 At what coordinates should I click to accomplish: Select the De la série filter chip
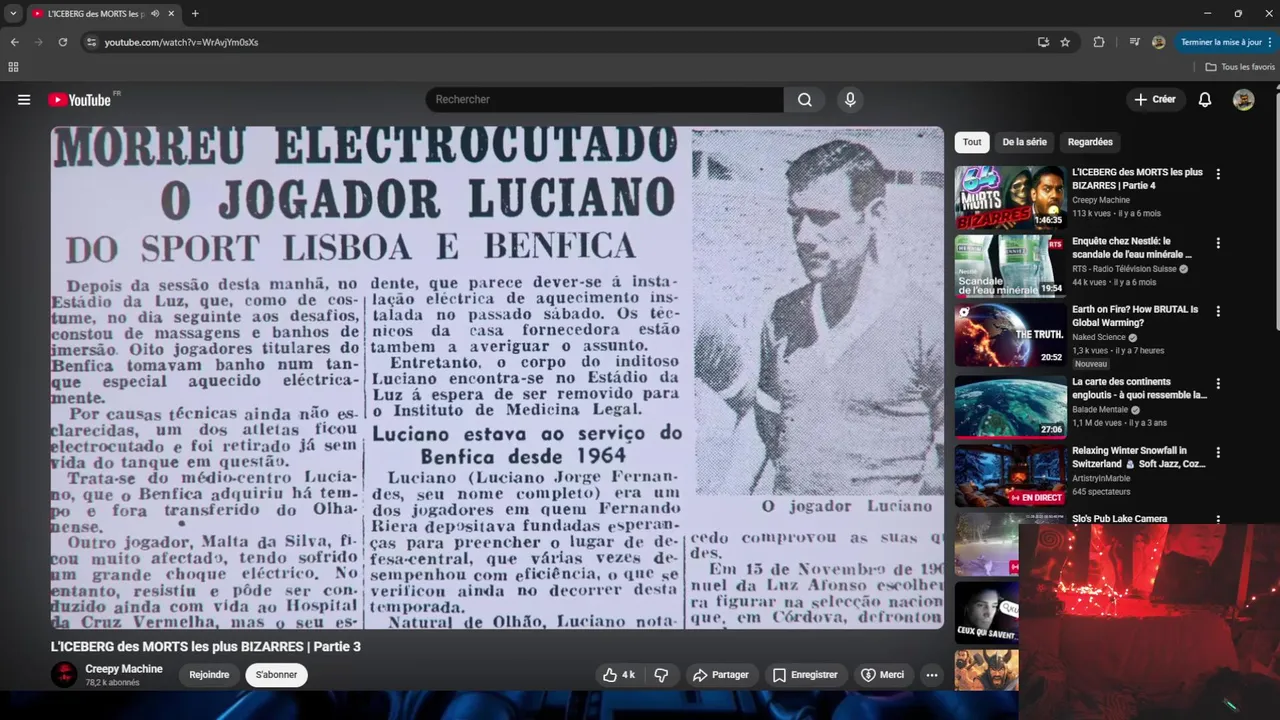[1024, 142]
